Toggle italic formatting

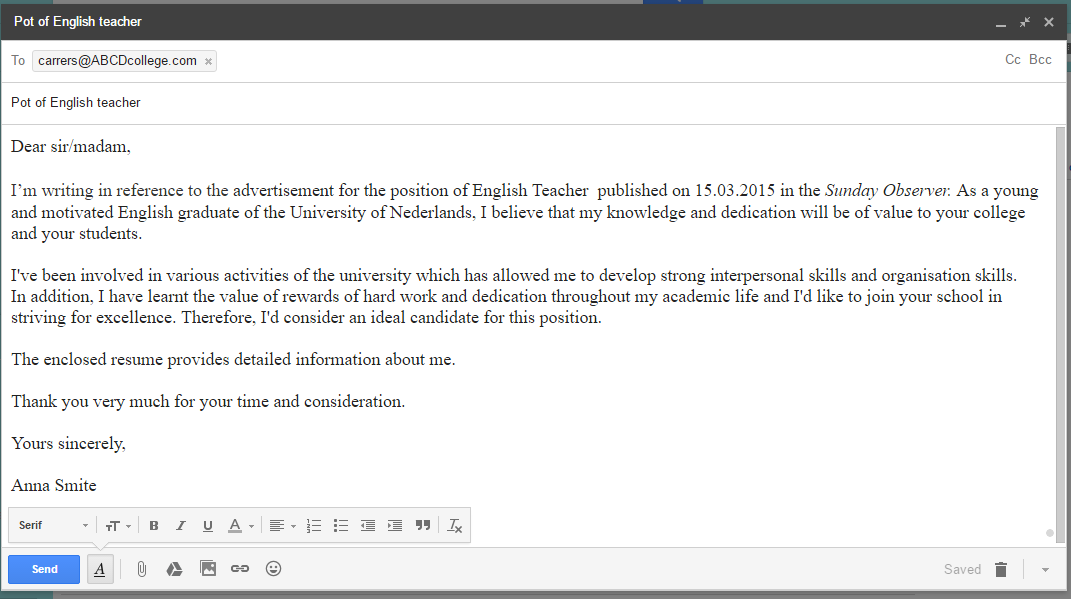coord(181,525)
